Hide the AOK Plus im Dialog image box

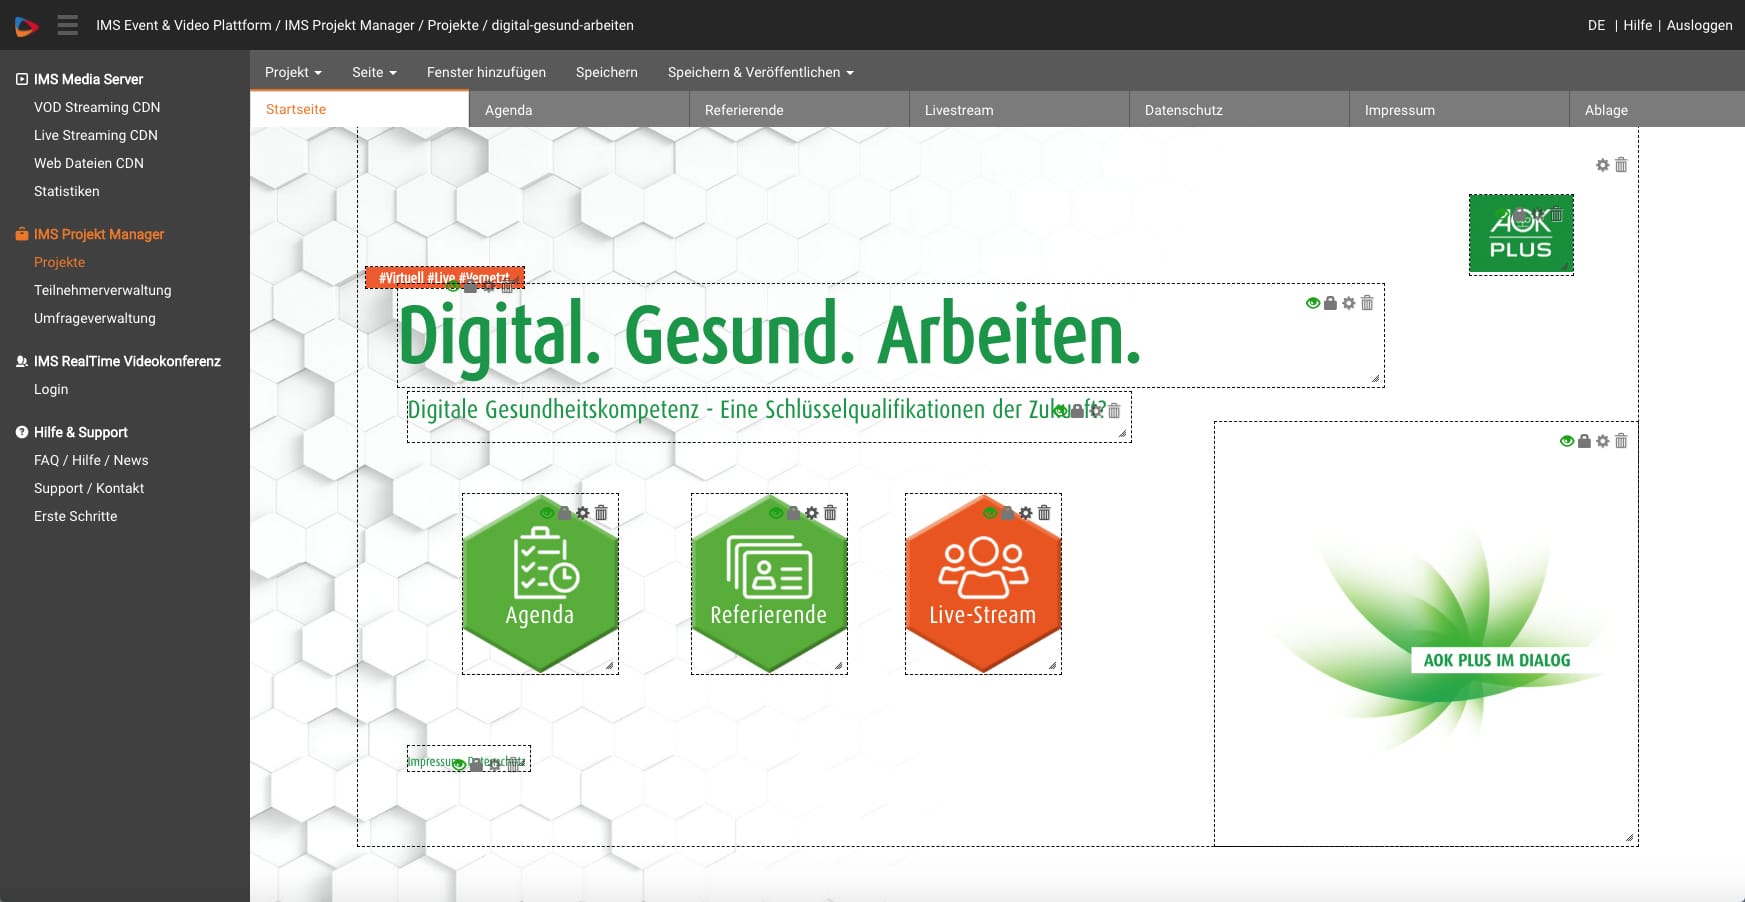1566,441
